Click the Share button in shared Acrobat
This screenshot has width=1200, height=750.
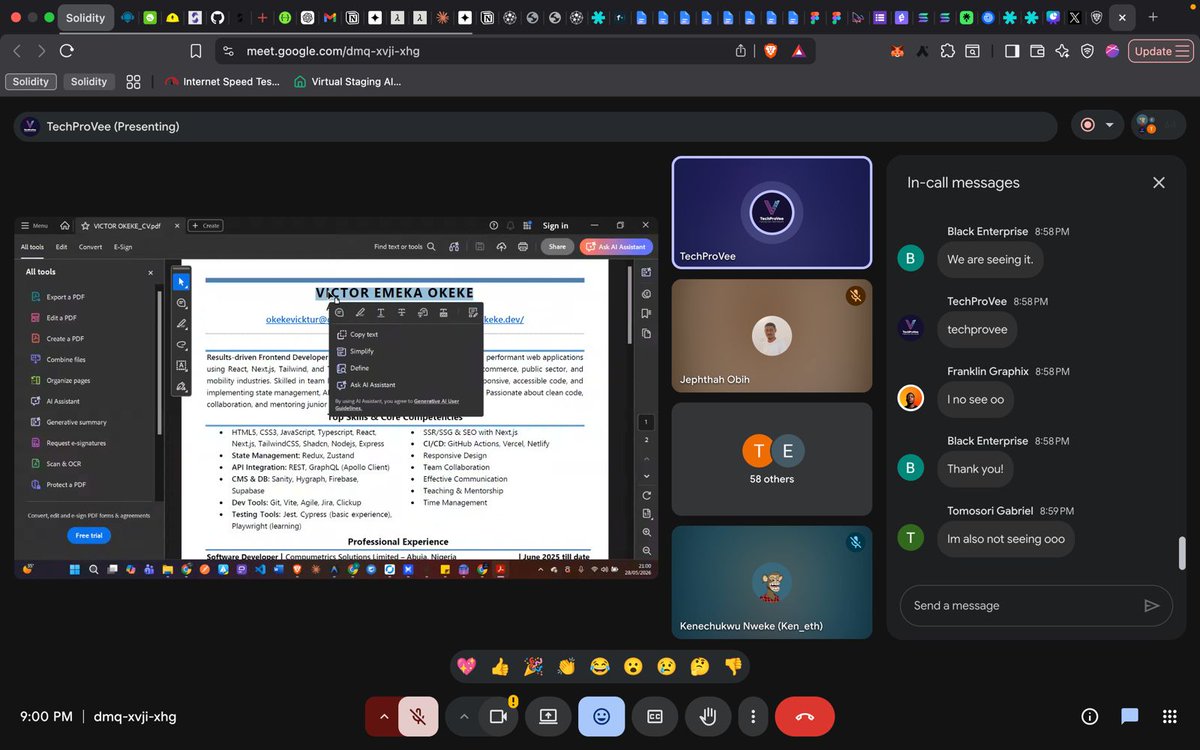point(557,247)
